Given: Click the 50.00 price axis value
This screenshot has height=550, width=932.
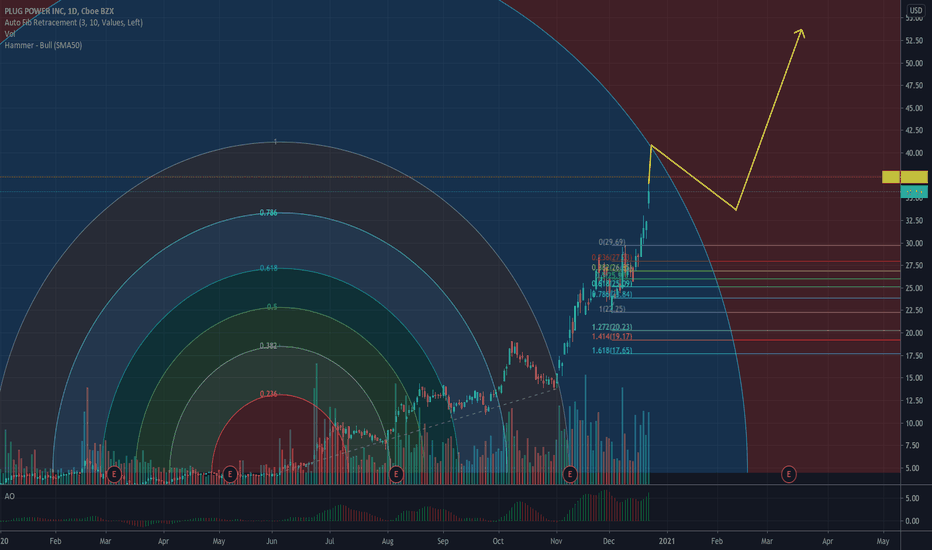Looking at the screenshot, I should pyautogui.click(x=914, y=63).
